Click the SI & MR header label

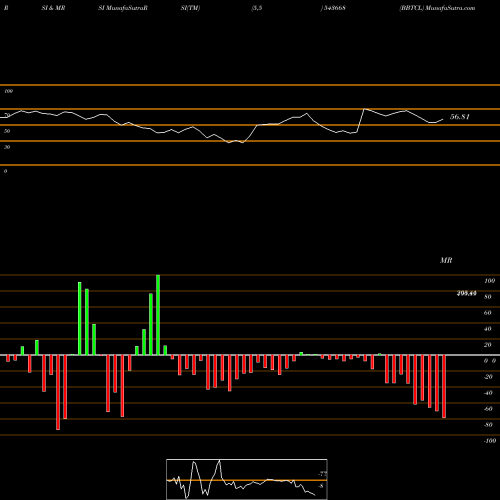point(53,8)
